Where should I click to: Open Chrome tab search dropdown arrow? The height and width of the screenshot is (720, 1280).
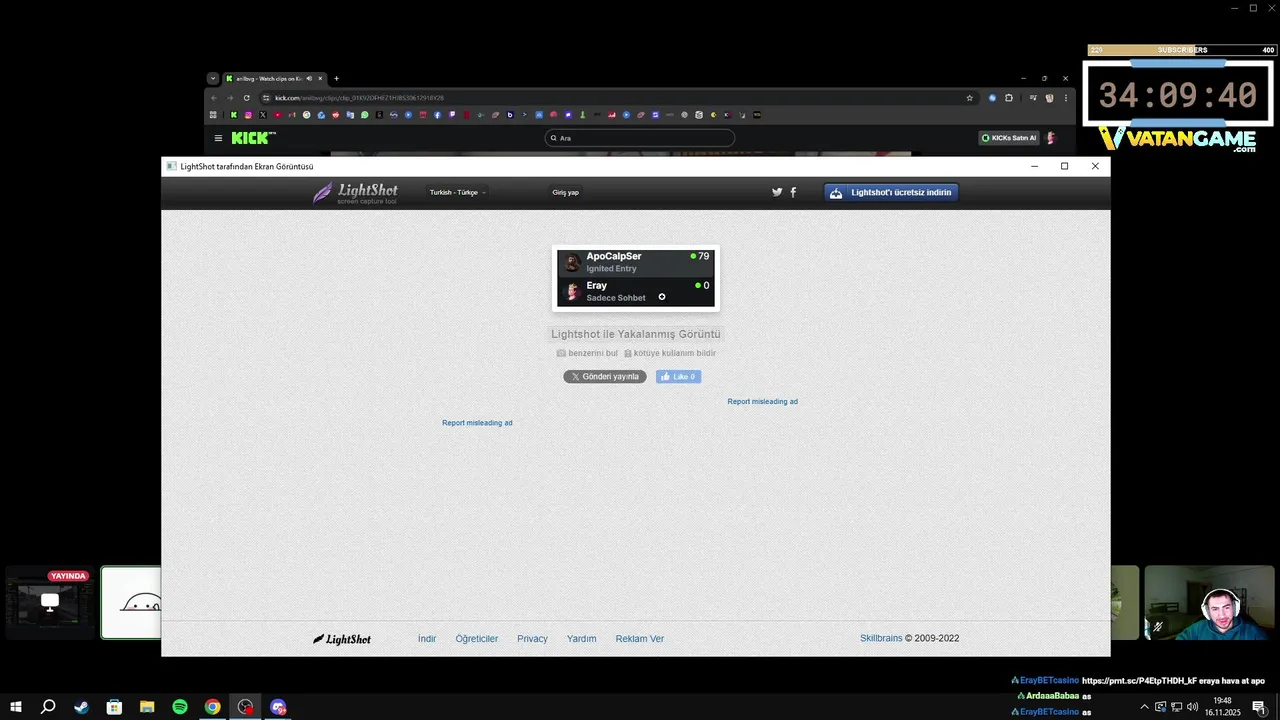coord(213,78)
